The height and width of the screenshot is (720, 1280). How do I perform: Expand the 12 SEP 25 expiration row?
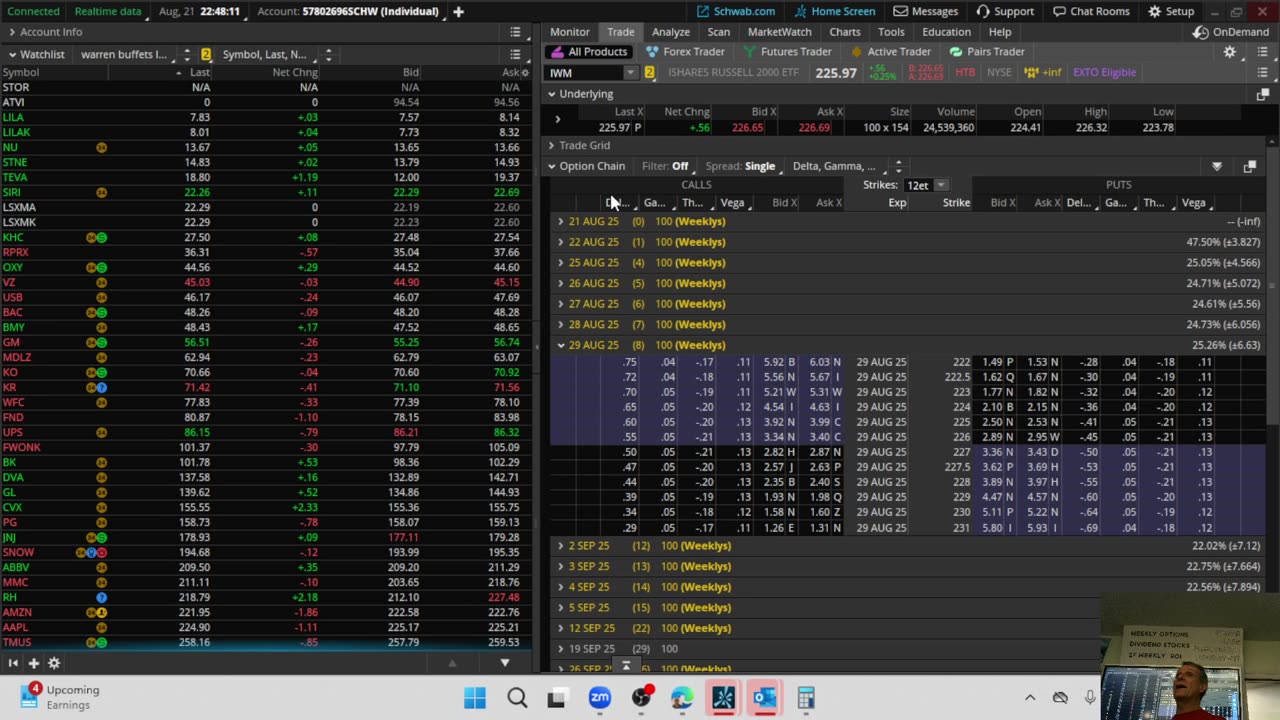coord(561,628)
